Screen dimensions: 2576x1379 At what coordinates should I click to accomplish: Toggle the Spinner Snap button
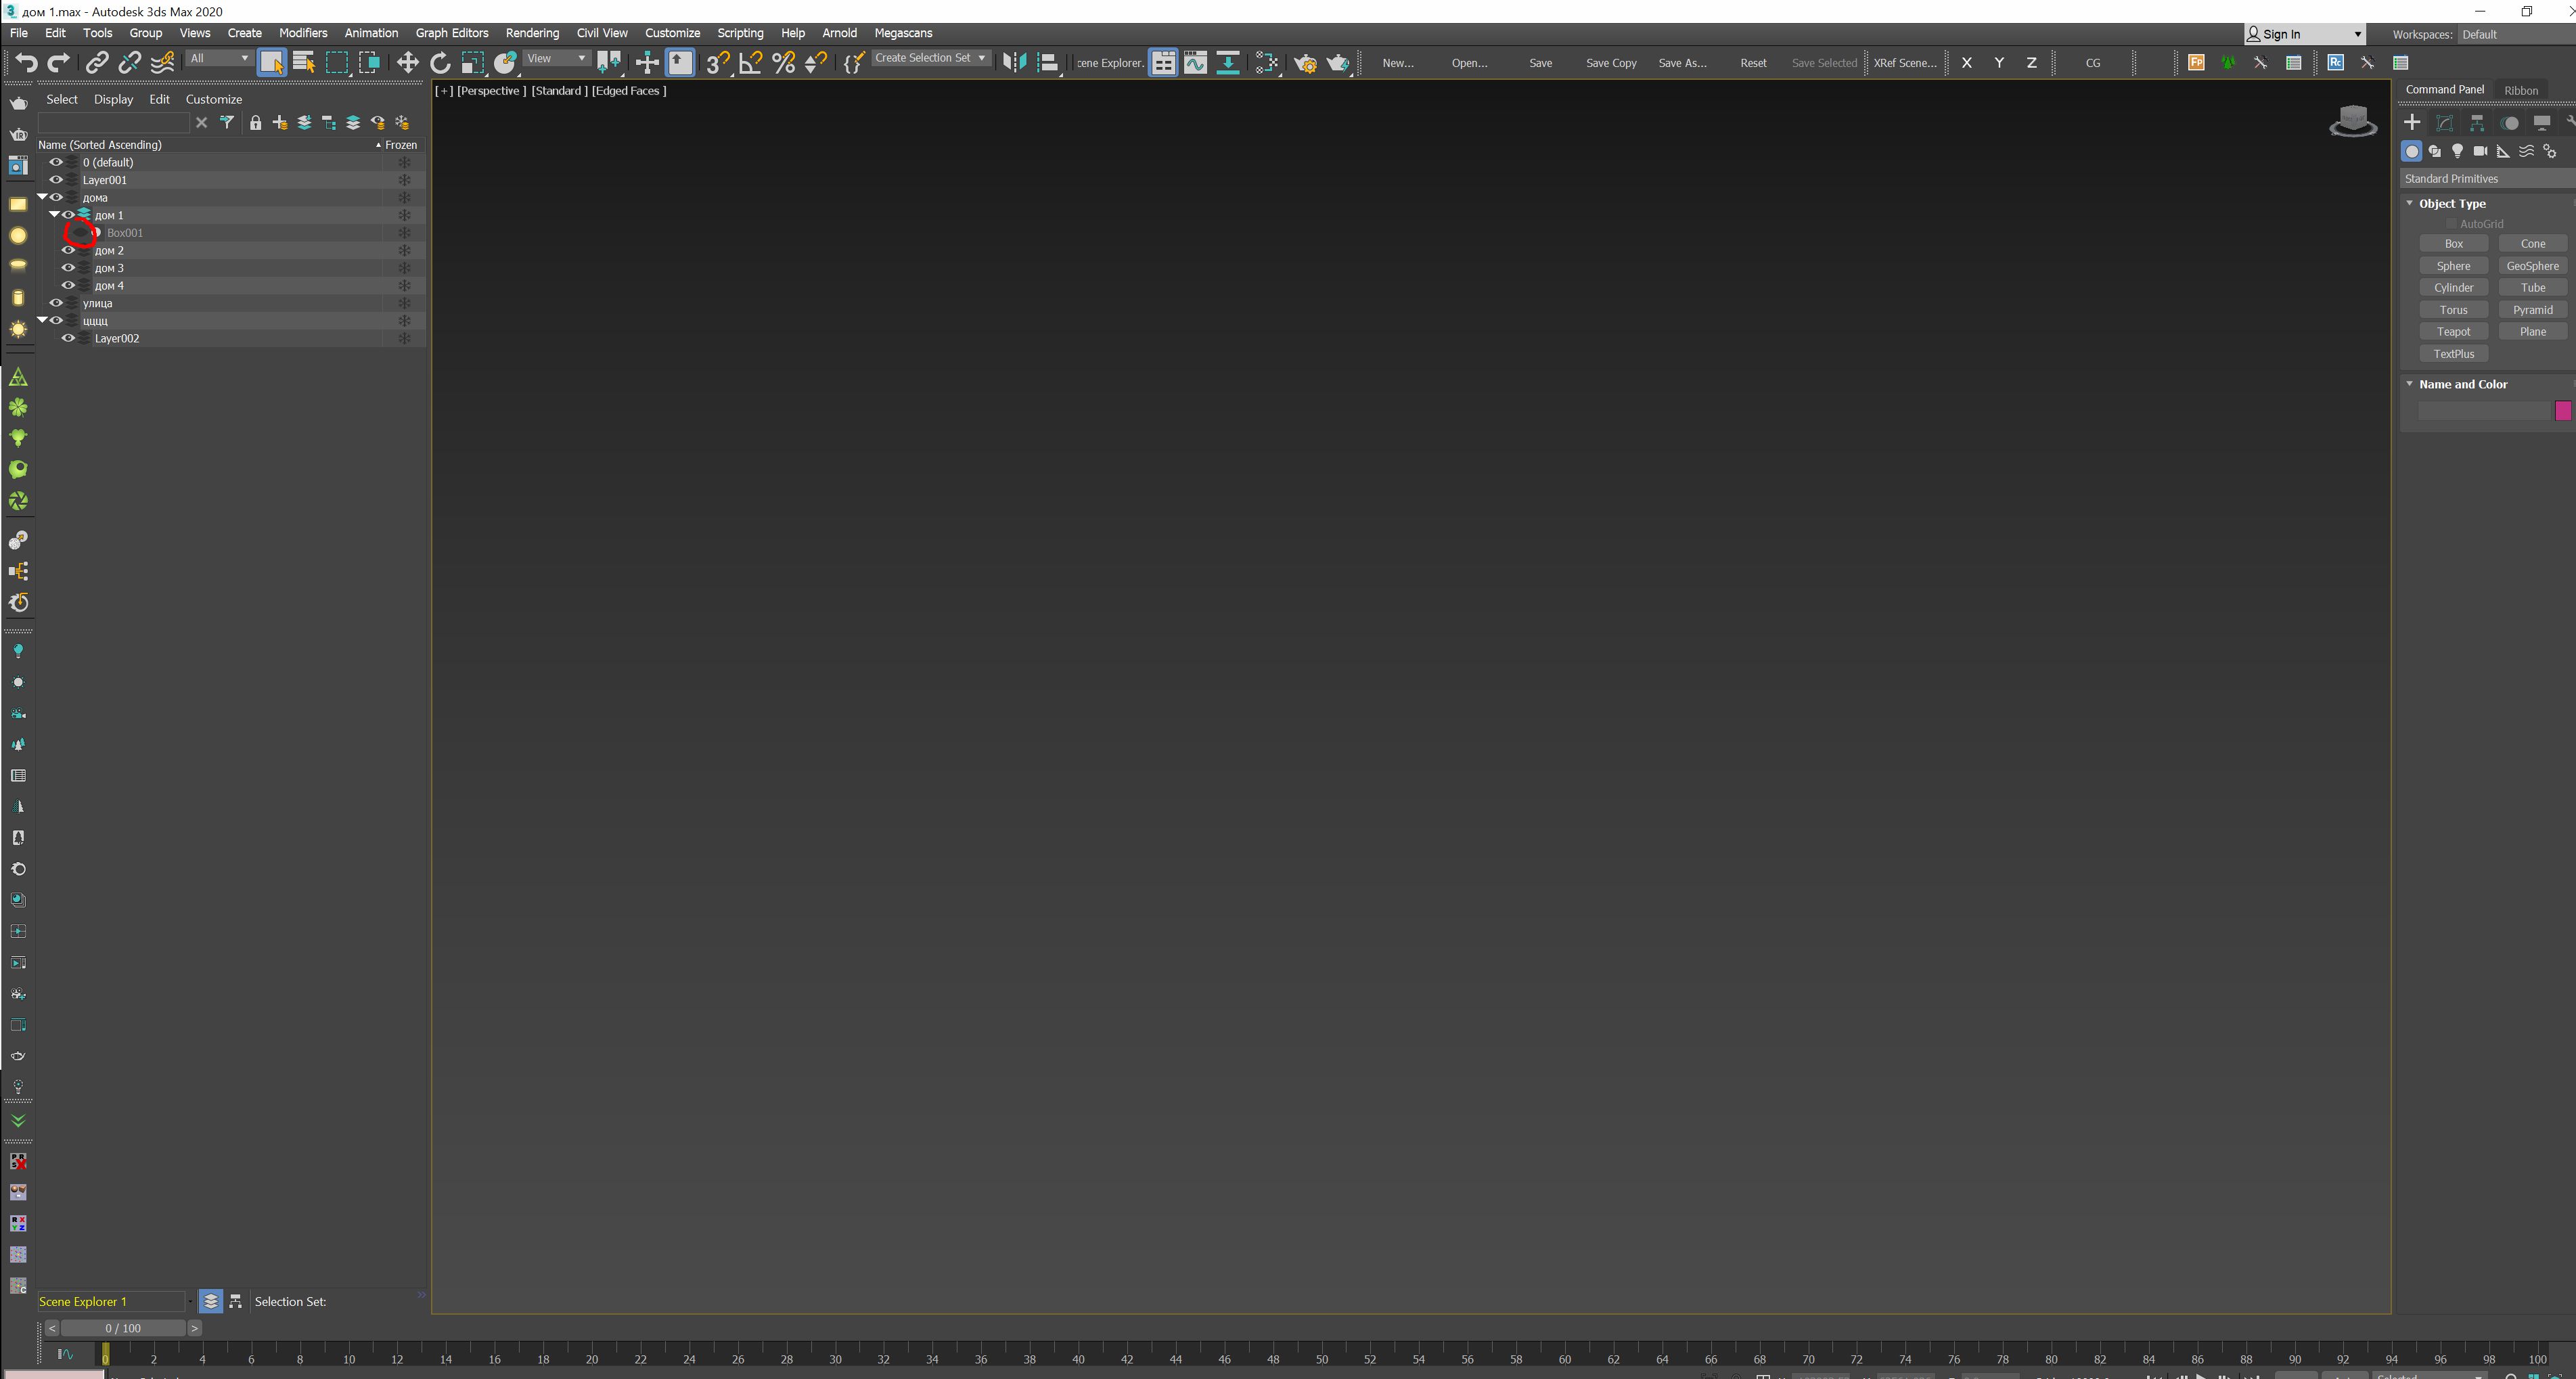click(815, 62)
